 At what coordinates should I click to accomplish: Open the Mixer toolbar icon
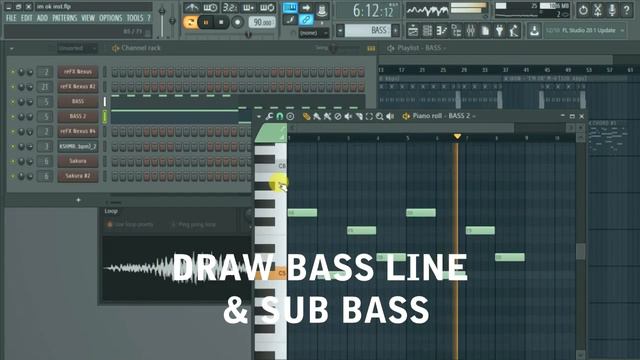click(x=471, y=31)
